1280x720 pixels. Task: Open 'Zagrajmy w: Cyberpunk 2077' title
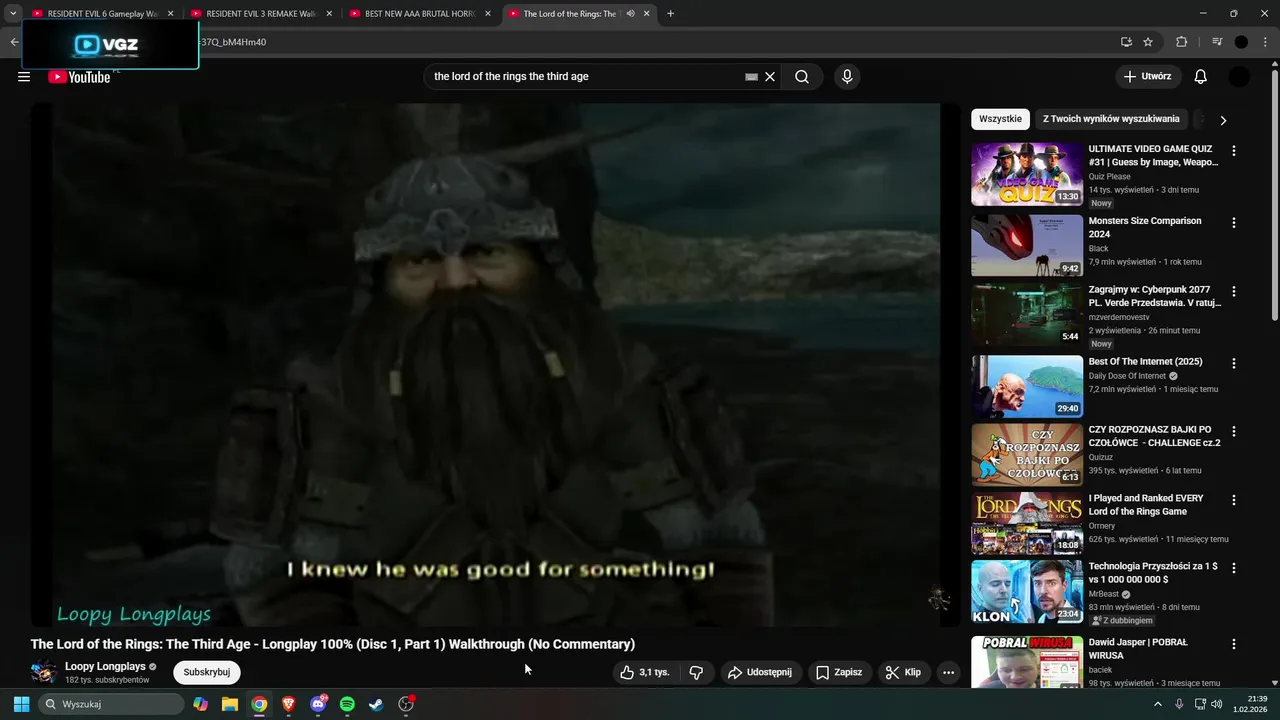point(1154,296)
